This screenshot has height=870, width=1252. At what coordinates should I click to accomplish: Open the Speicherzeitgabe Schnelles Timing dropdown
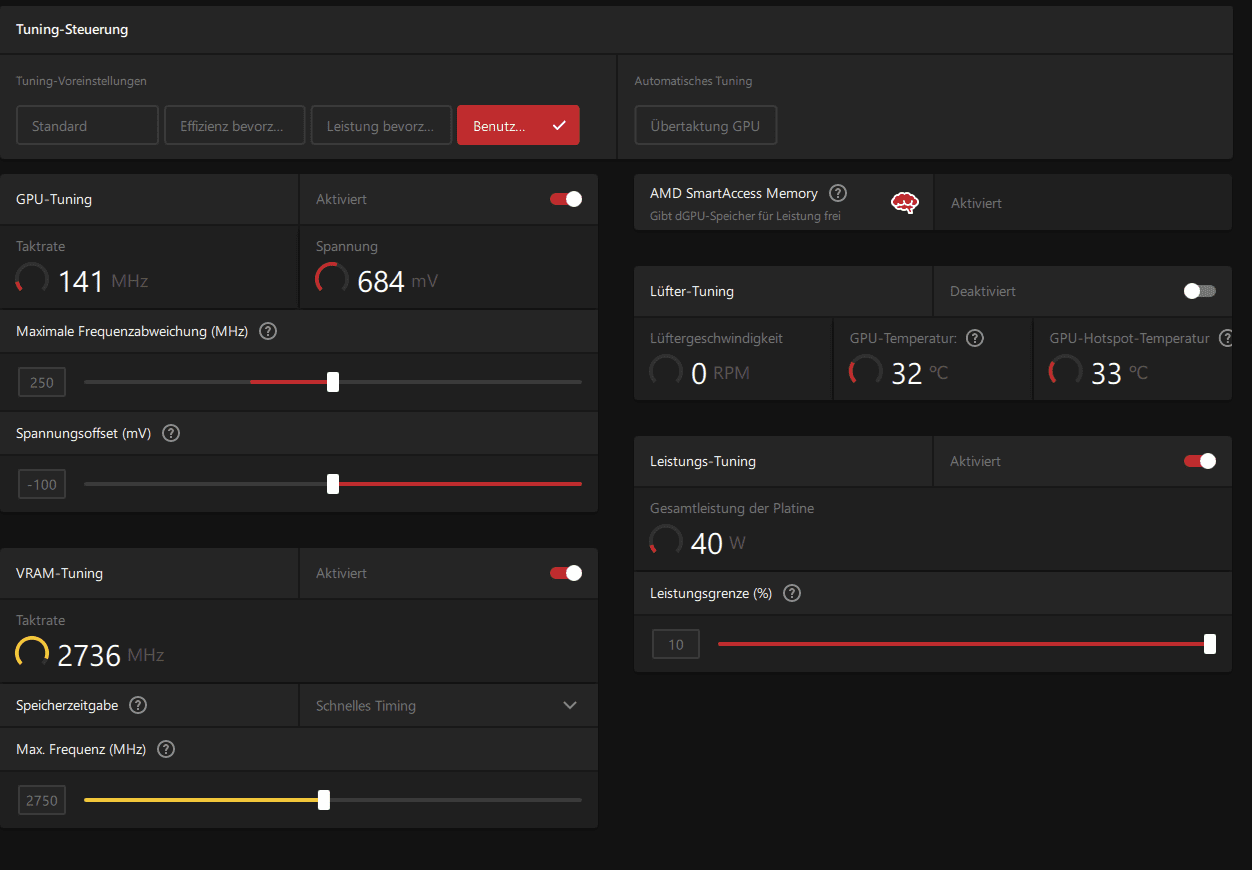(x=448, y=705)
